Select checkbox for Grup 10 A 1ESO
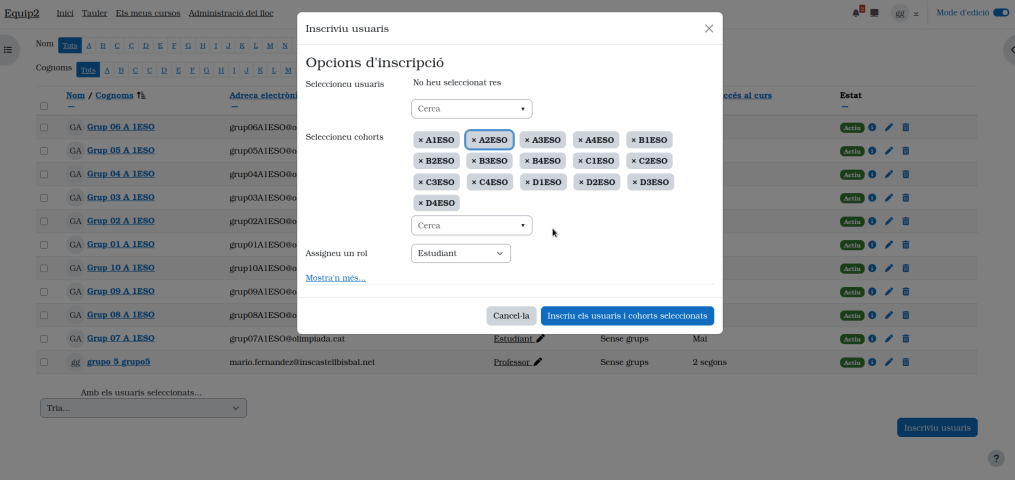The image size is (1015, 480). click(44, 268)
